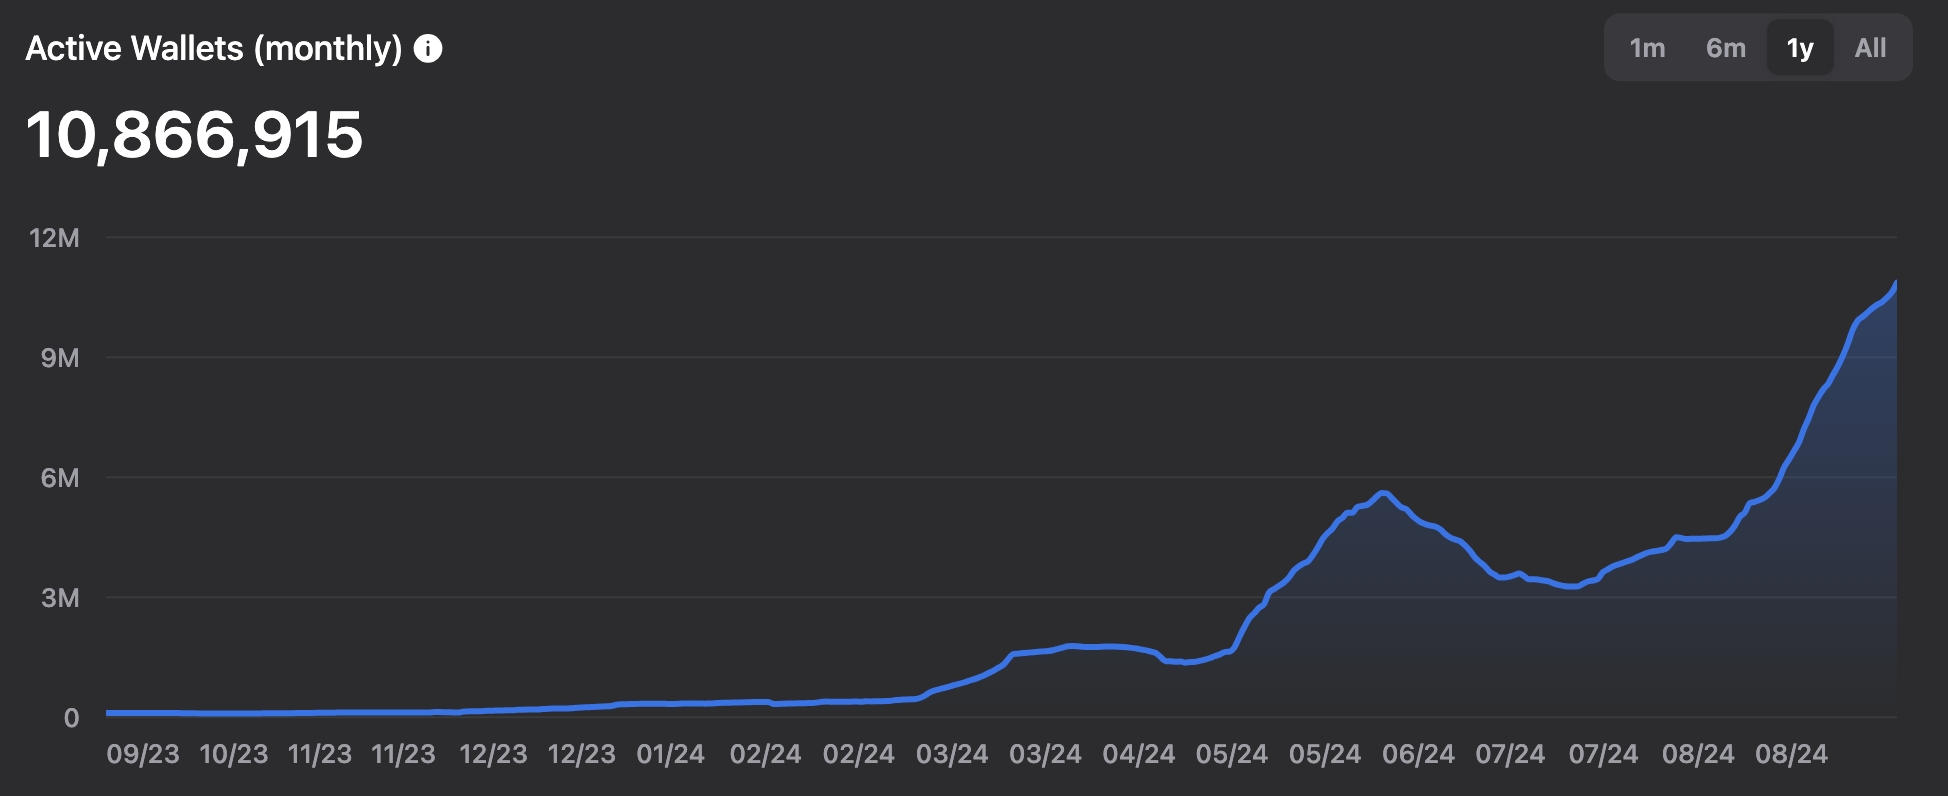
Task: Select the 6m time range
Action: pos(1726,48)
